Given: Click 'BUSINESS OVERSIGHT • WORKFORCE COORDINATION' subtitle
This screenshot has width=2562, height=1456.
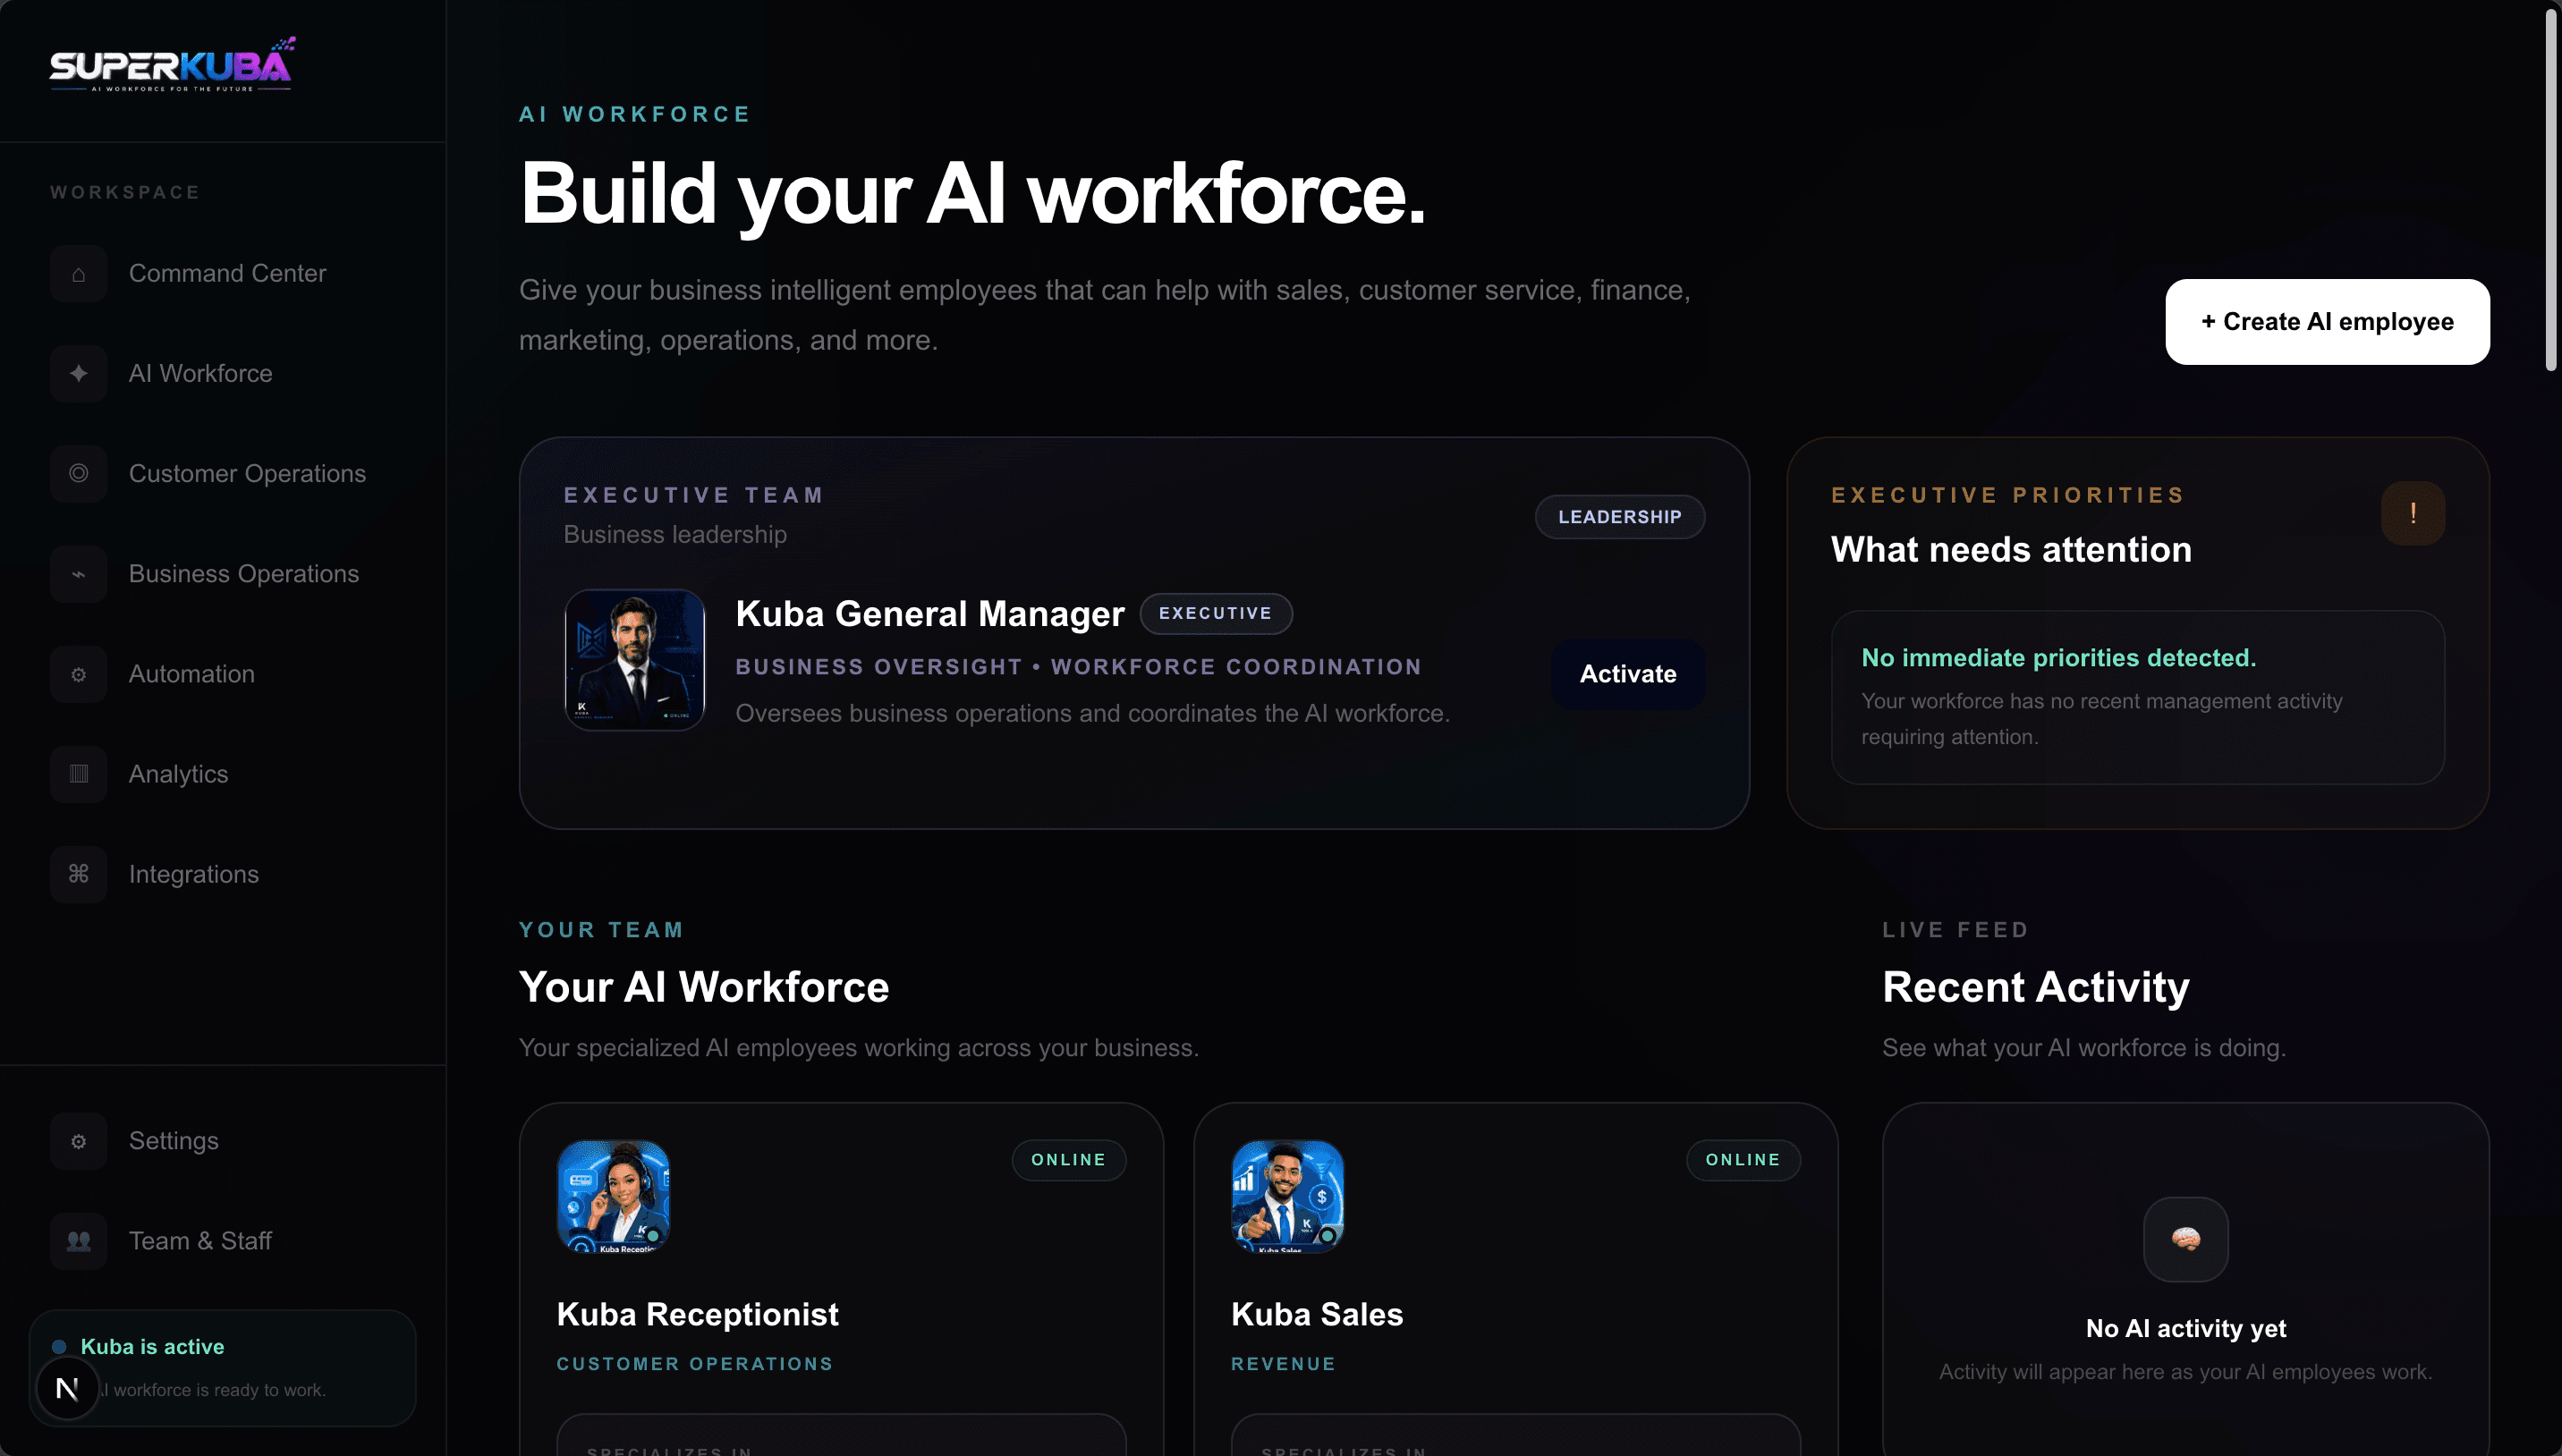Looking at the screenshot, I should [1078, 667].
